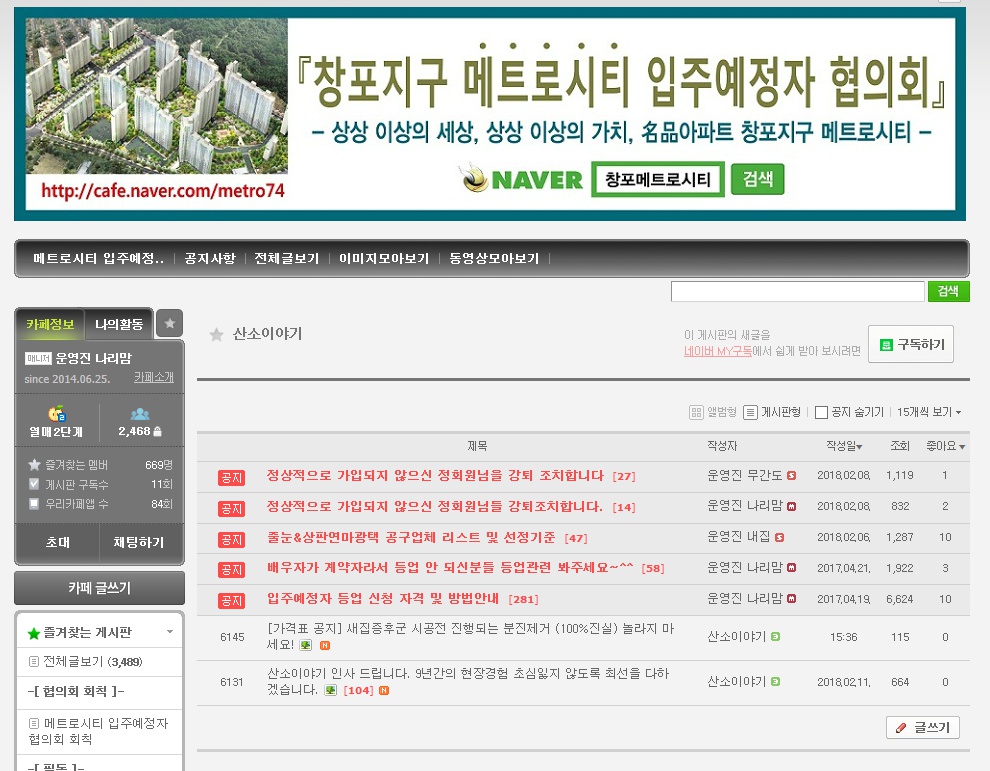990x771 pixels.
Task: Tick the 공지 숨기기 checkbox
Action: pos(821,412)
